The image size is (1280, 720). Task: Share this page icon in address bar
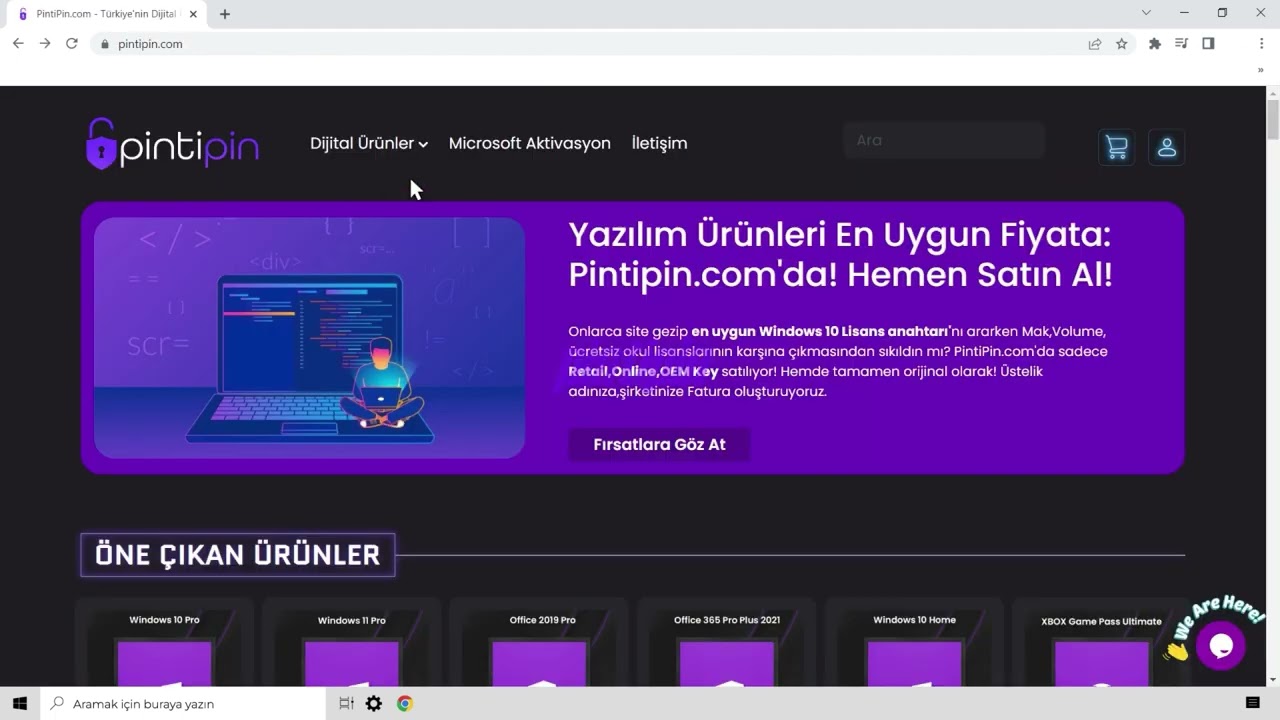click(1095, 44)
